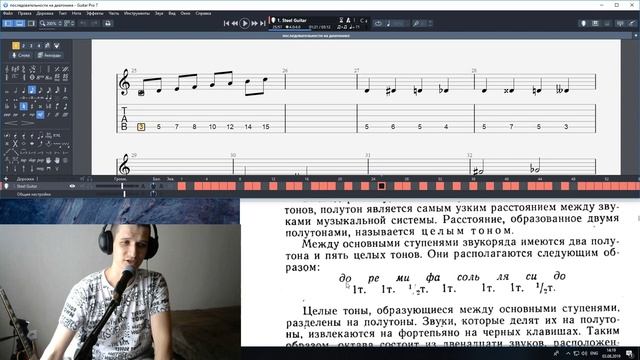Add a decrescendo hairpin
Viewport: 640px width, 360px height.
click(27, 123)
